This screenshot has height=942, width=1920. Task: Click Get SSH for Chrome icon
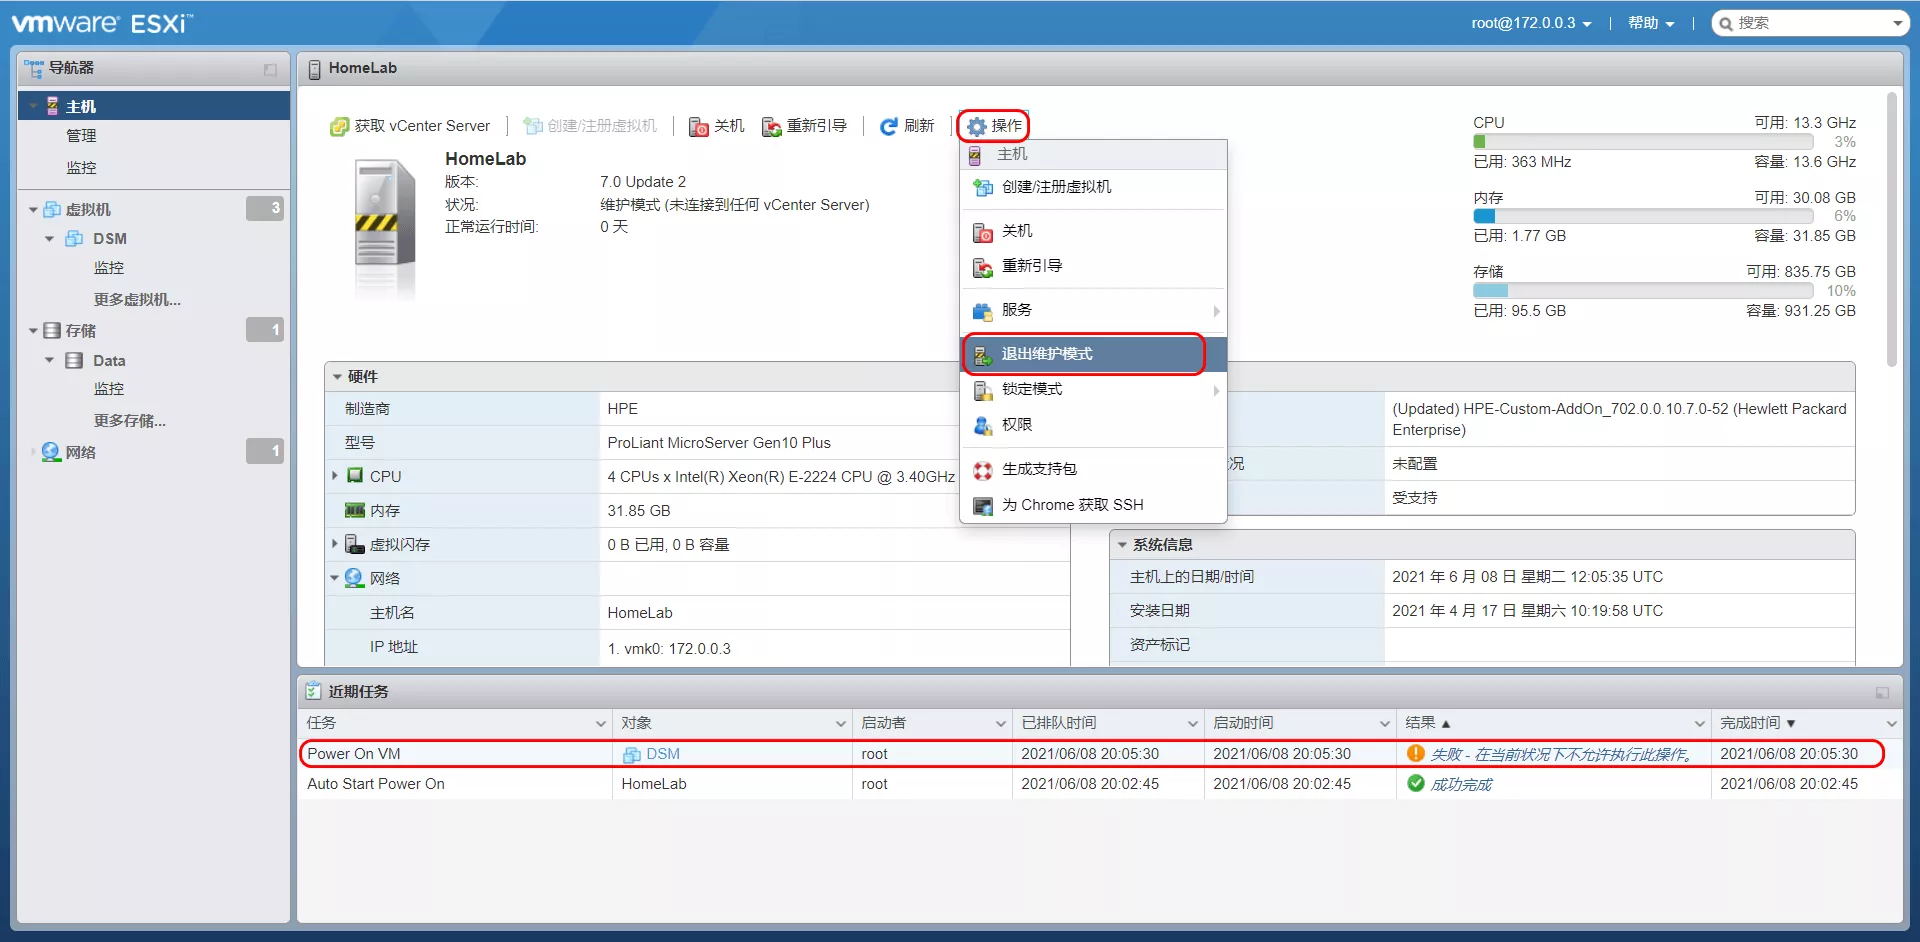click(x=983, y=506)
